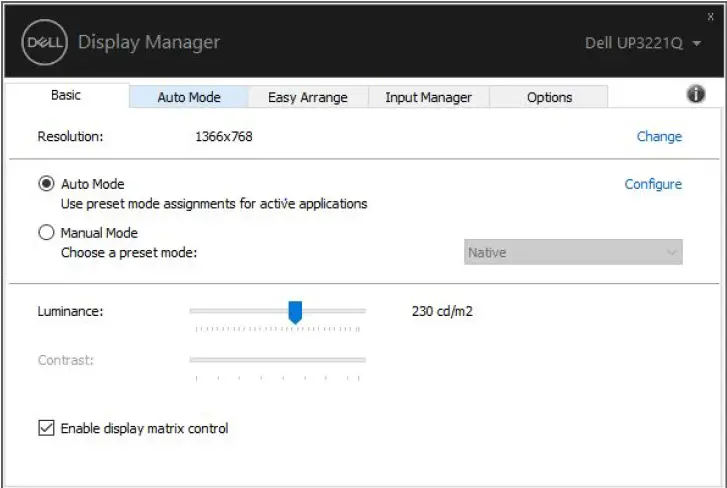
Task: Toggle Enable display matrix control checkbox
Action: click(x=46, y=428)
